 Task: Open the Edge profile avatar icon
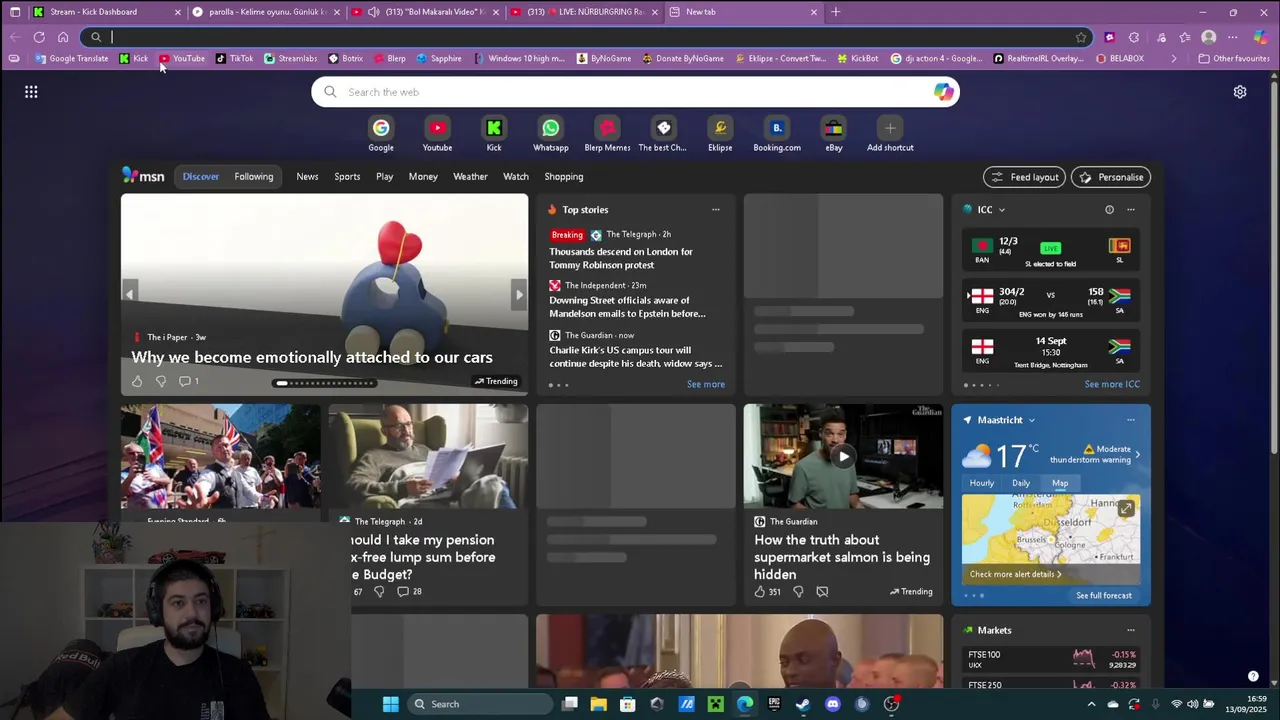(1209, 37)
